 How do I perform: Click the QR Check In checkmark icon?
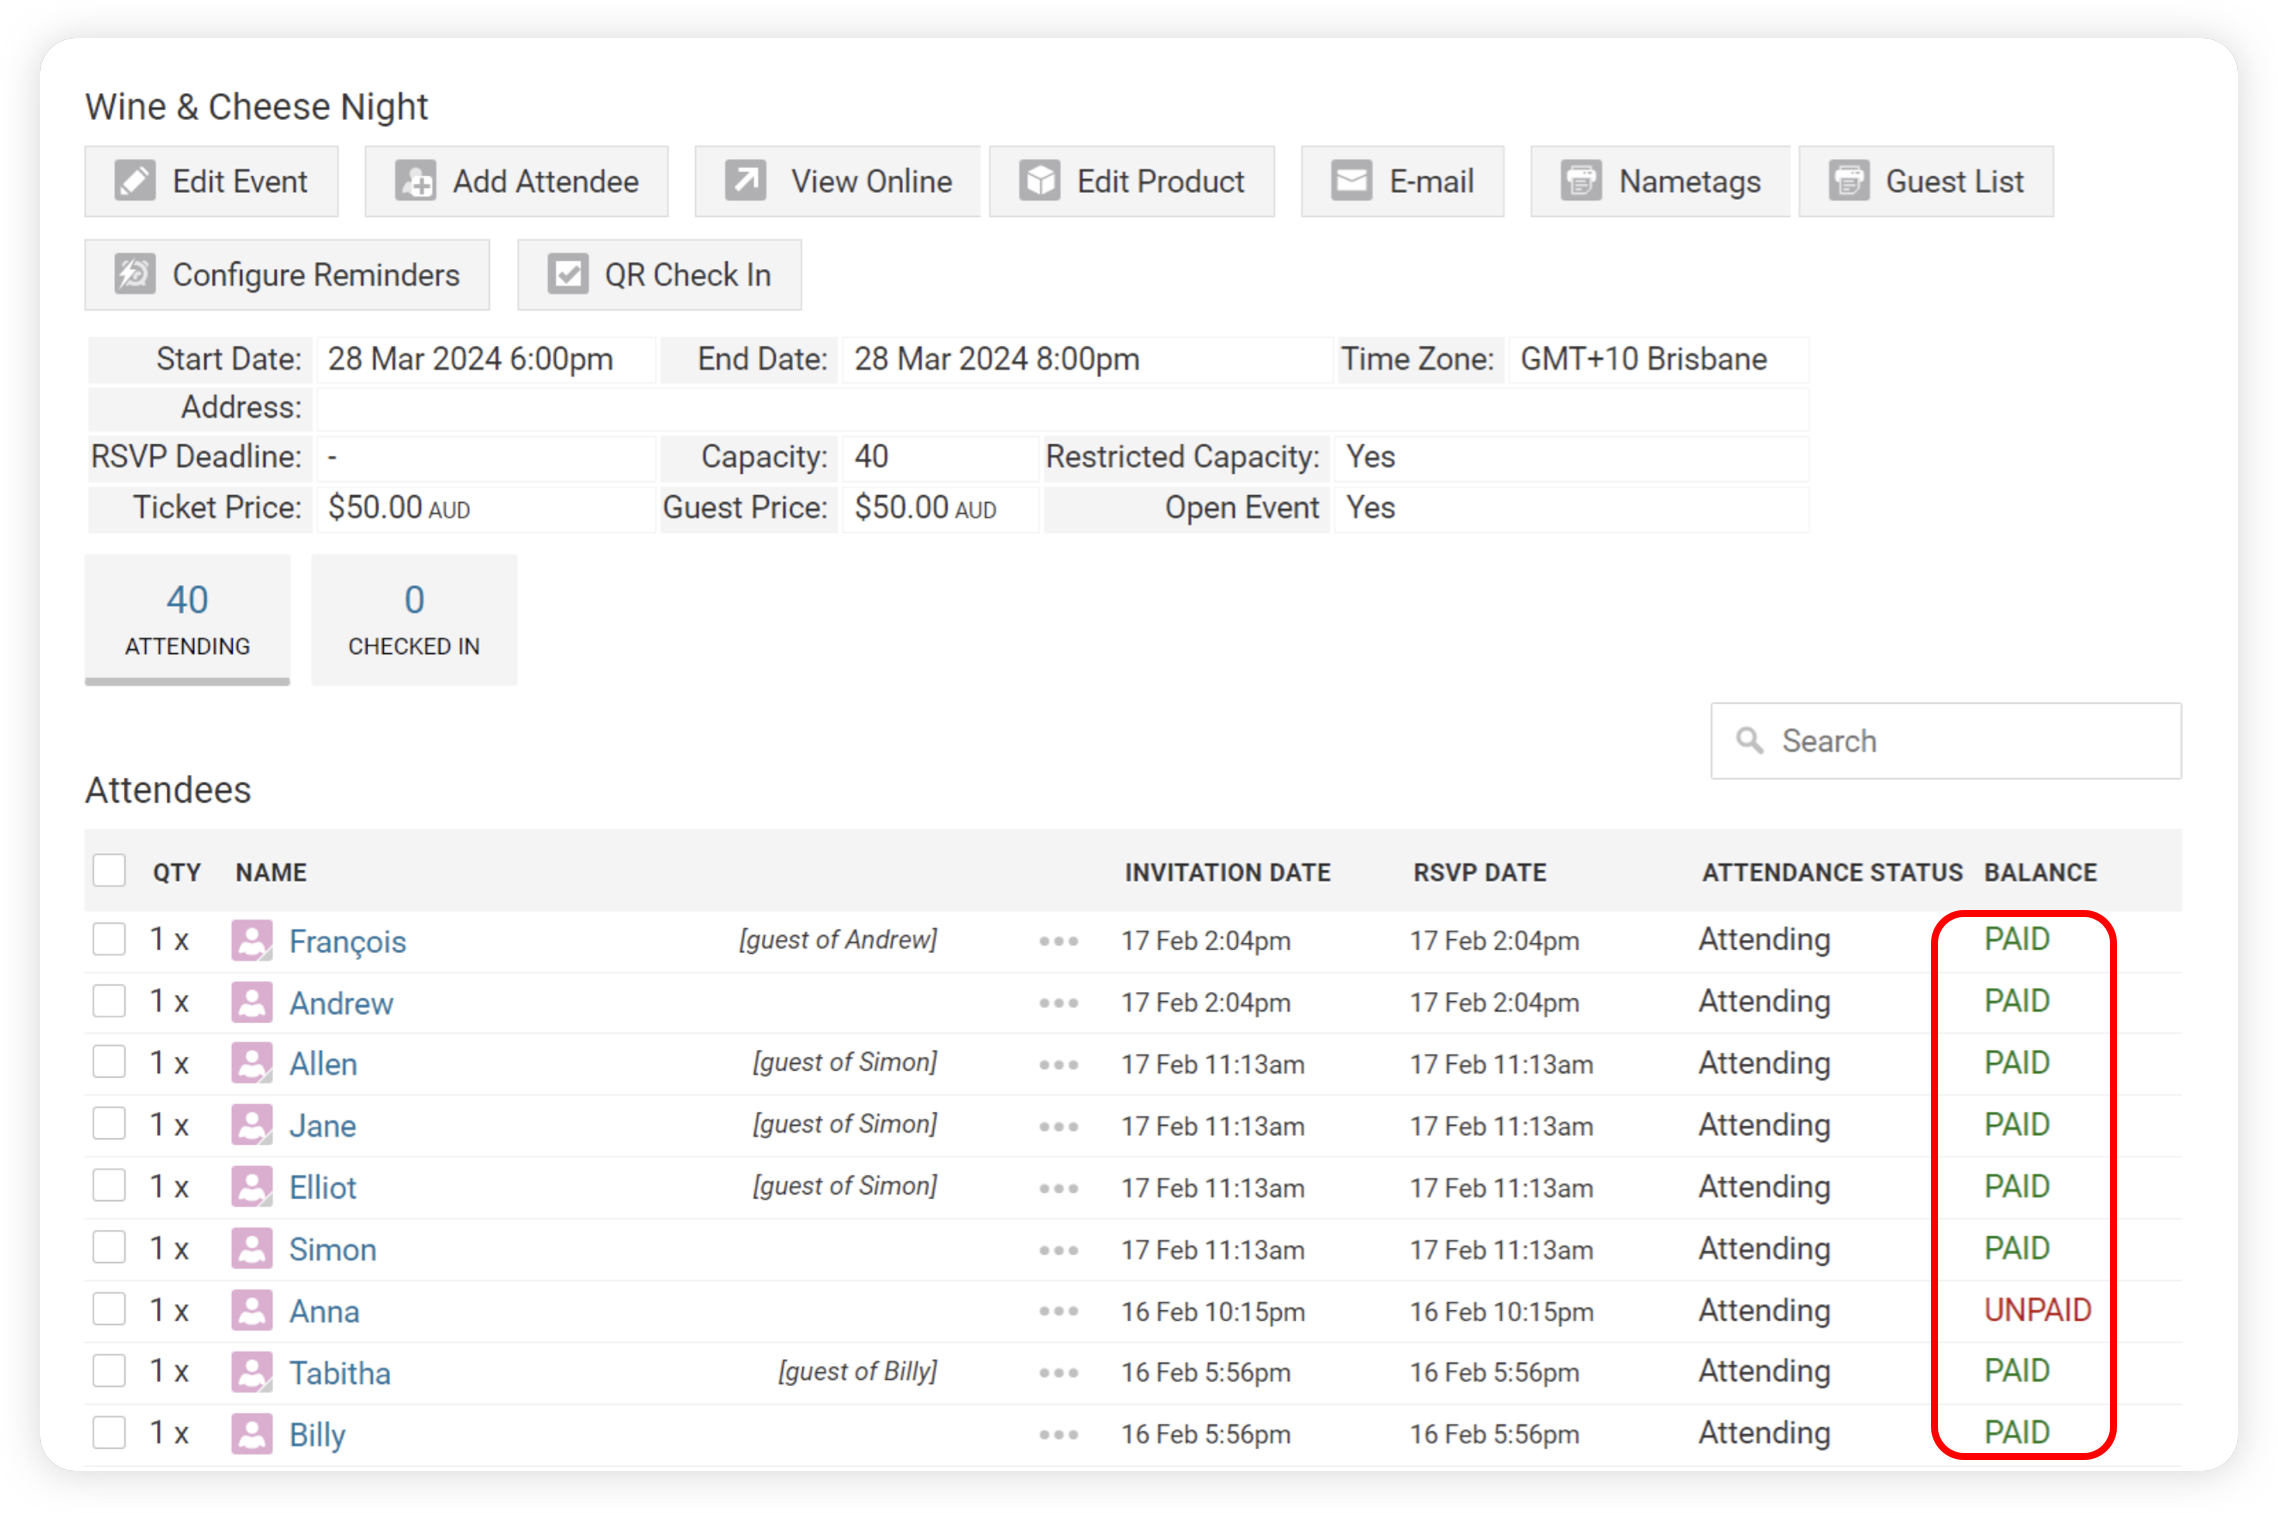pyautogui.click(x=567, y=274)
